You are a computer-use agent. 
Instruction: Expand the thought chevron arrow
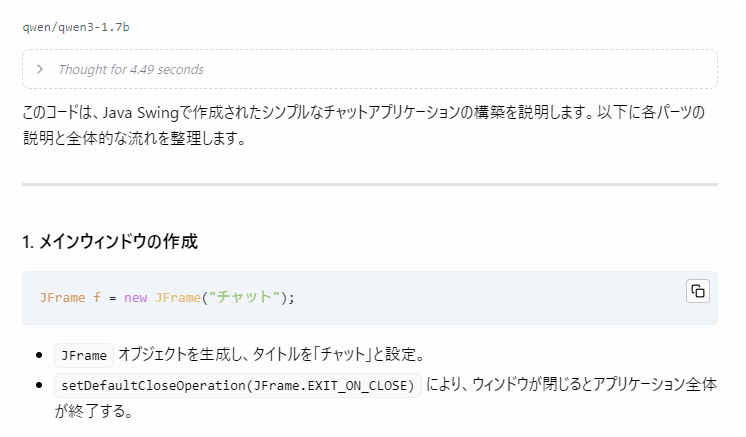click(x=39, y=69)
